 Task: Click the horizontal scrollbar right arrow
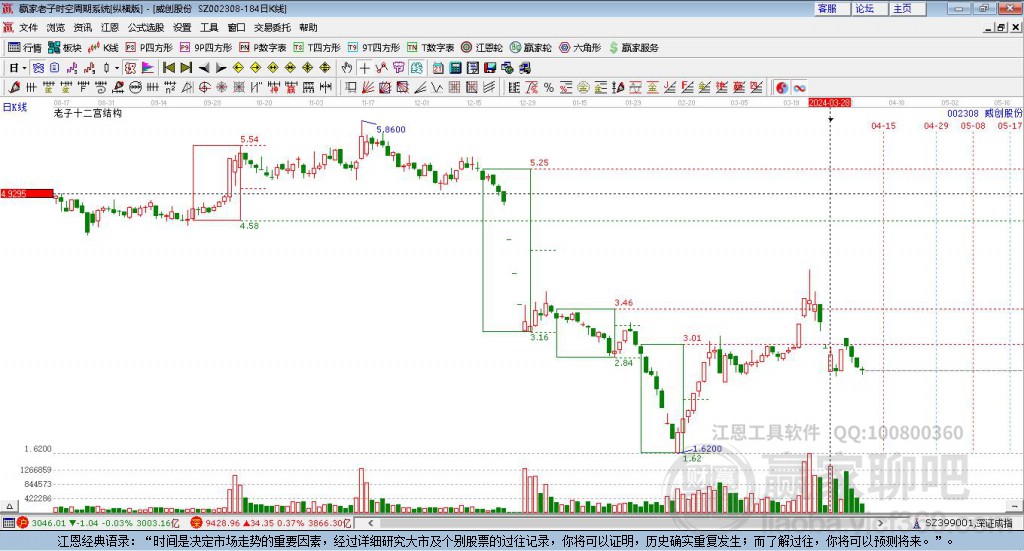[x=880, y=523]
